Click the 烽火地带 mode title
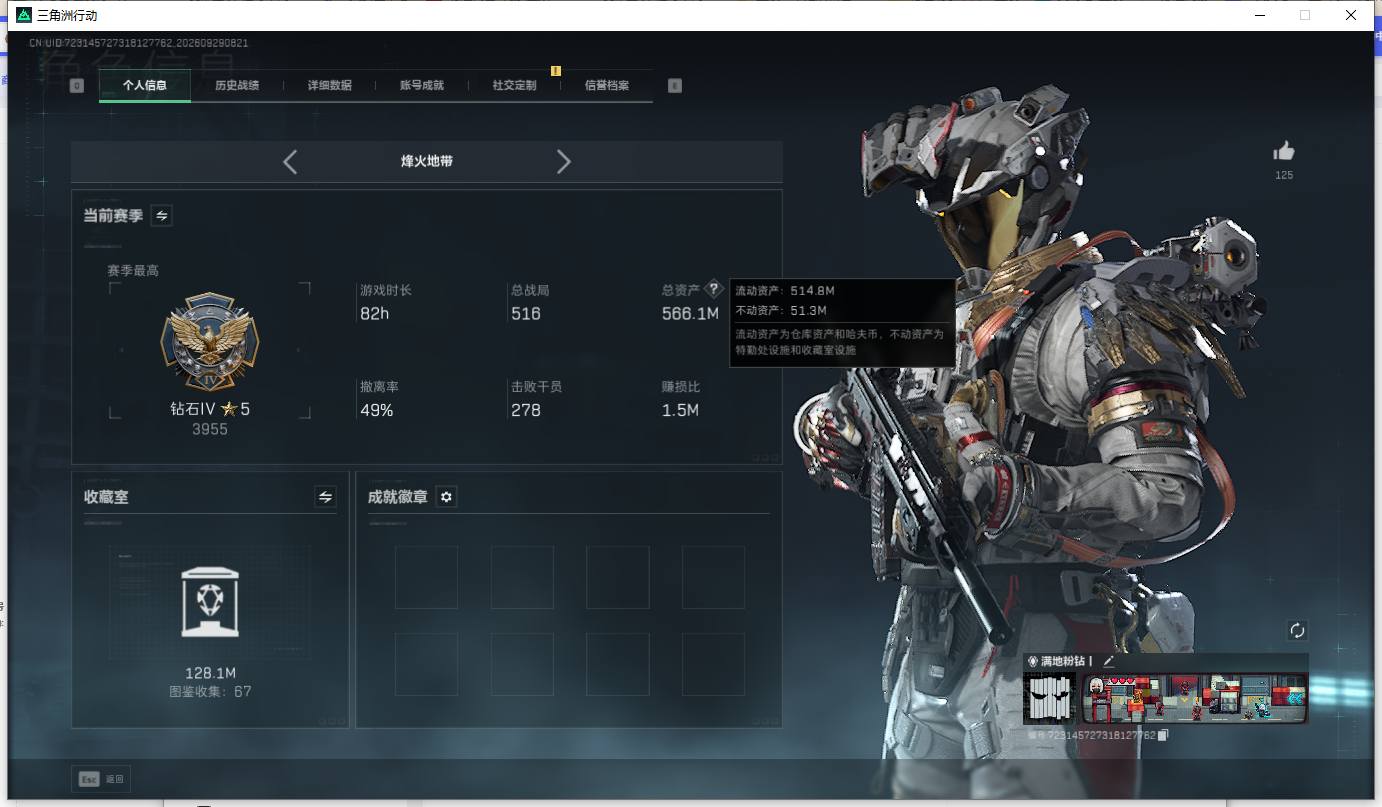1382x807 pixels. (x=427, y=161)
